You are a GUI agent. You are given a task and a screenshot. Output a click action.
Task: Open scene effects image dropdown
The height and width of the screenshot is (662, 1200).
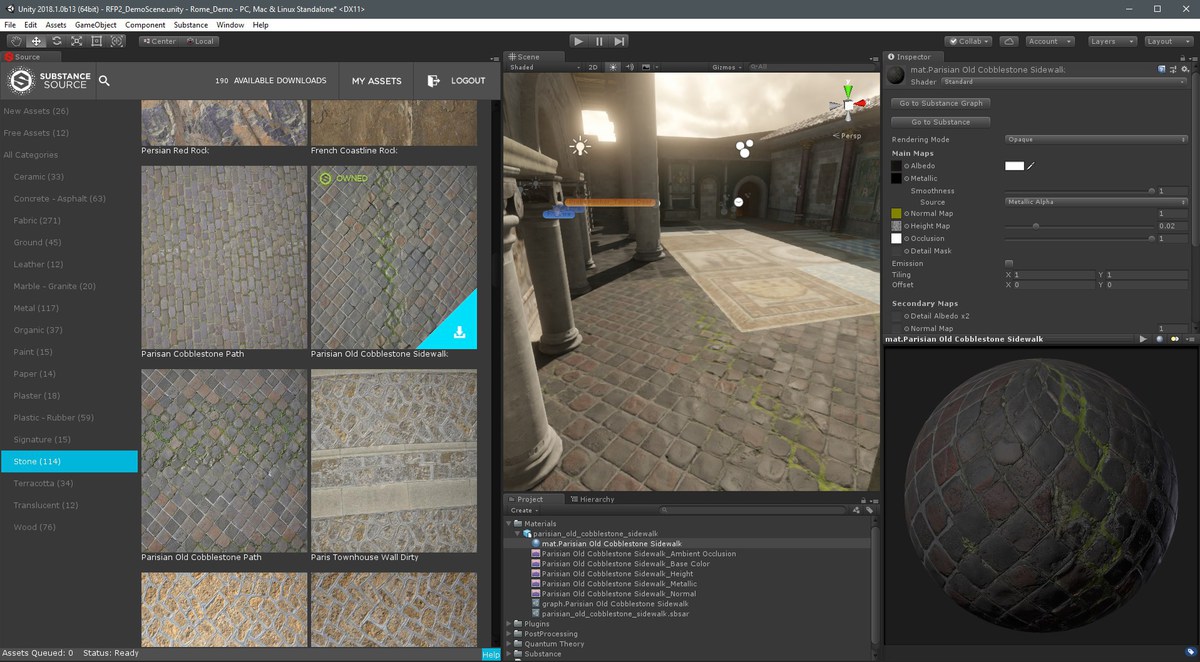point(652,67)
